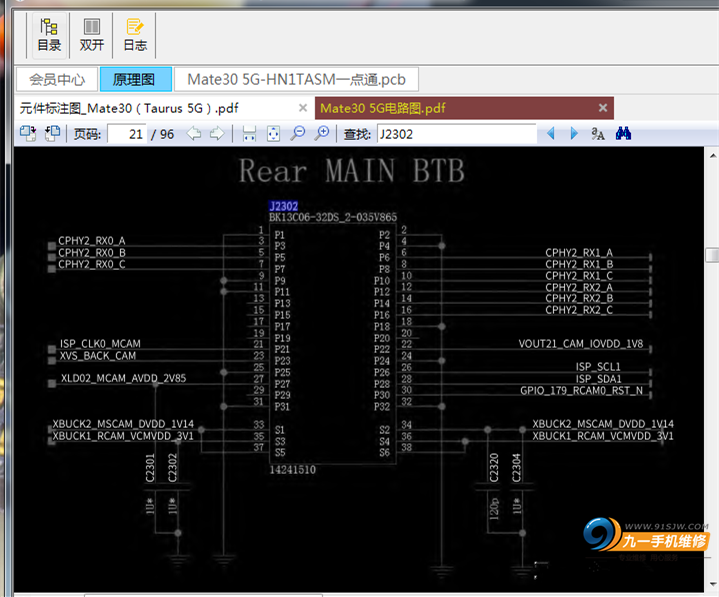Go to next page with right arrow
The image size is (719, 597).
pos(217,133)
